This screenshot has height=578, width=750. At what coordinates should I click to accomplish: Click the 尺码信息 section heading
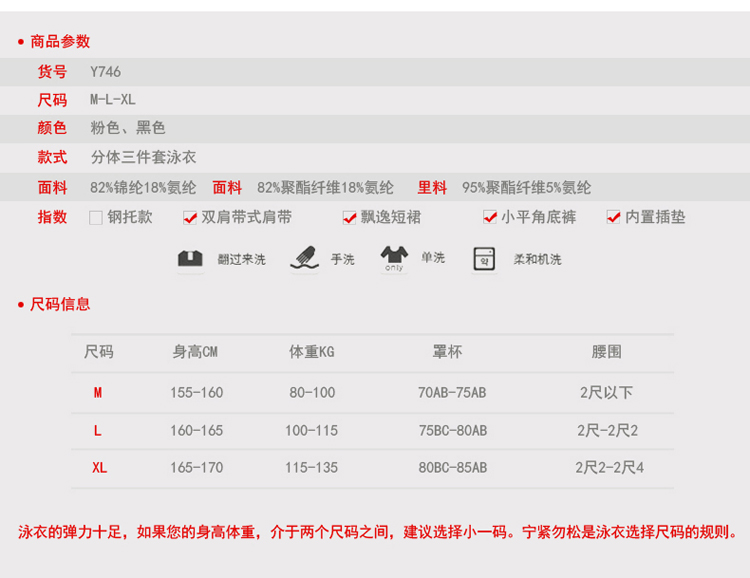click(x=60, y=304)
